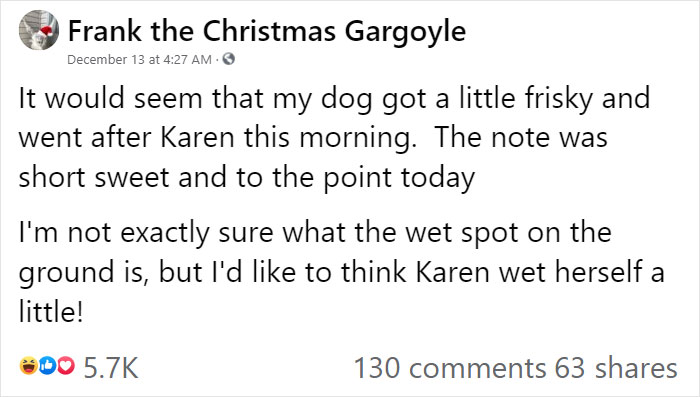Click the laughing Haha reaction emoji
This screenshot has height=397, width=700.
click(x=28, y=366)
